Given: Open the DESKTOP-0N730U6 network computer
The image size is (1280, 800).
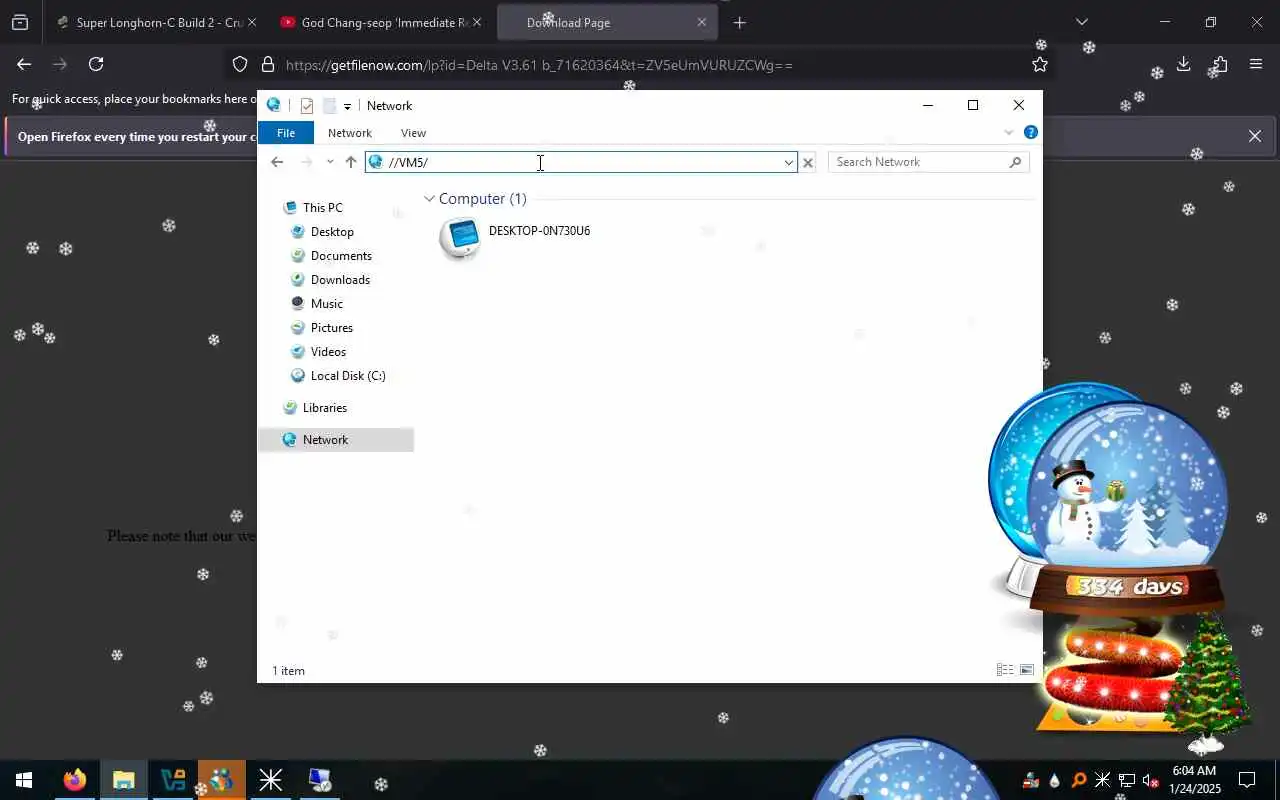Looking at the screenshot, I should (515, 238).
